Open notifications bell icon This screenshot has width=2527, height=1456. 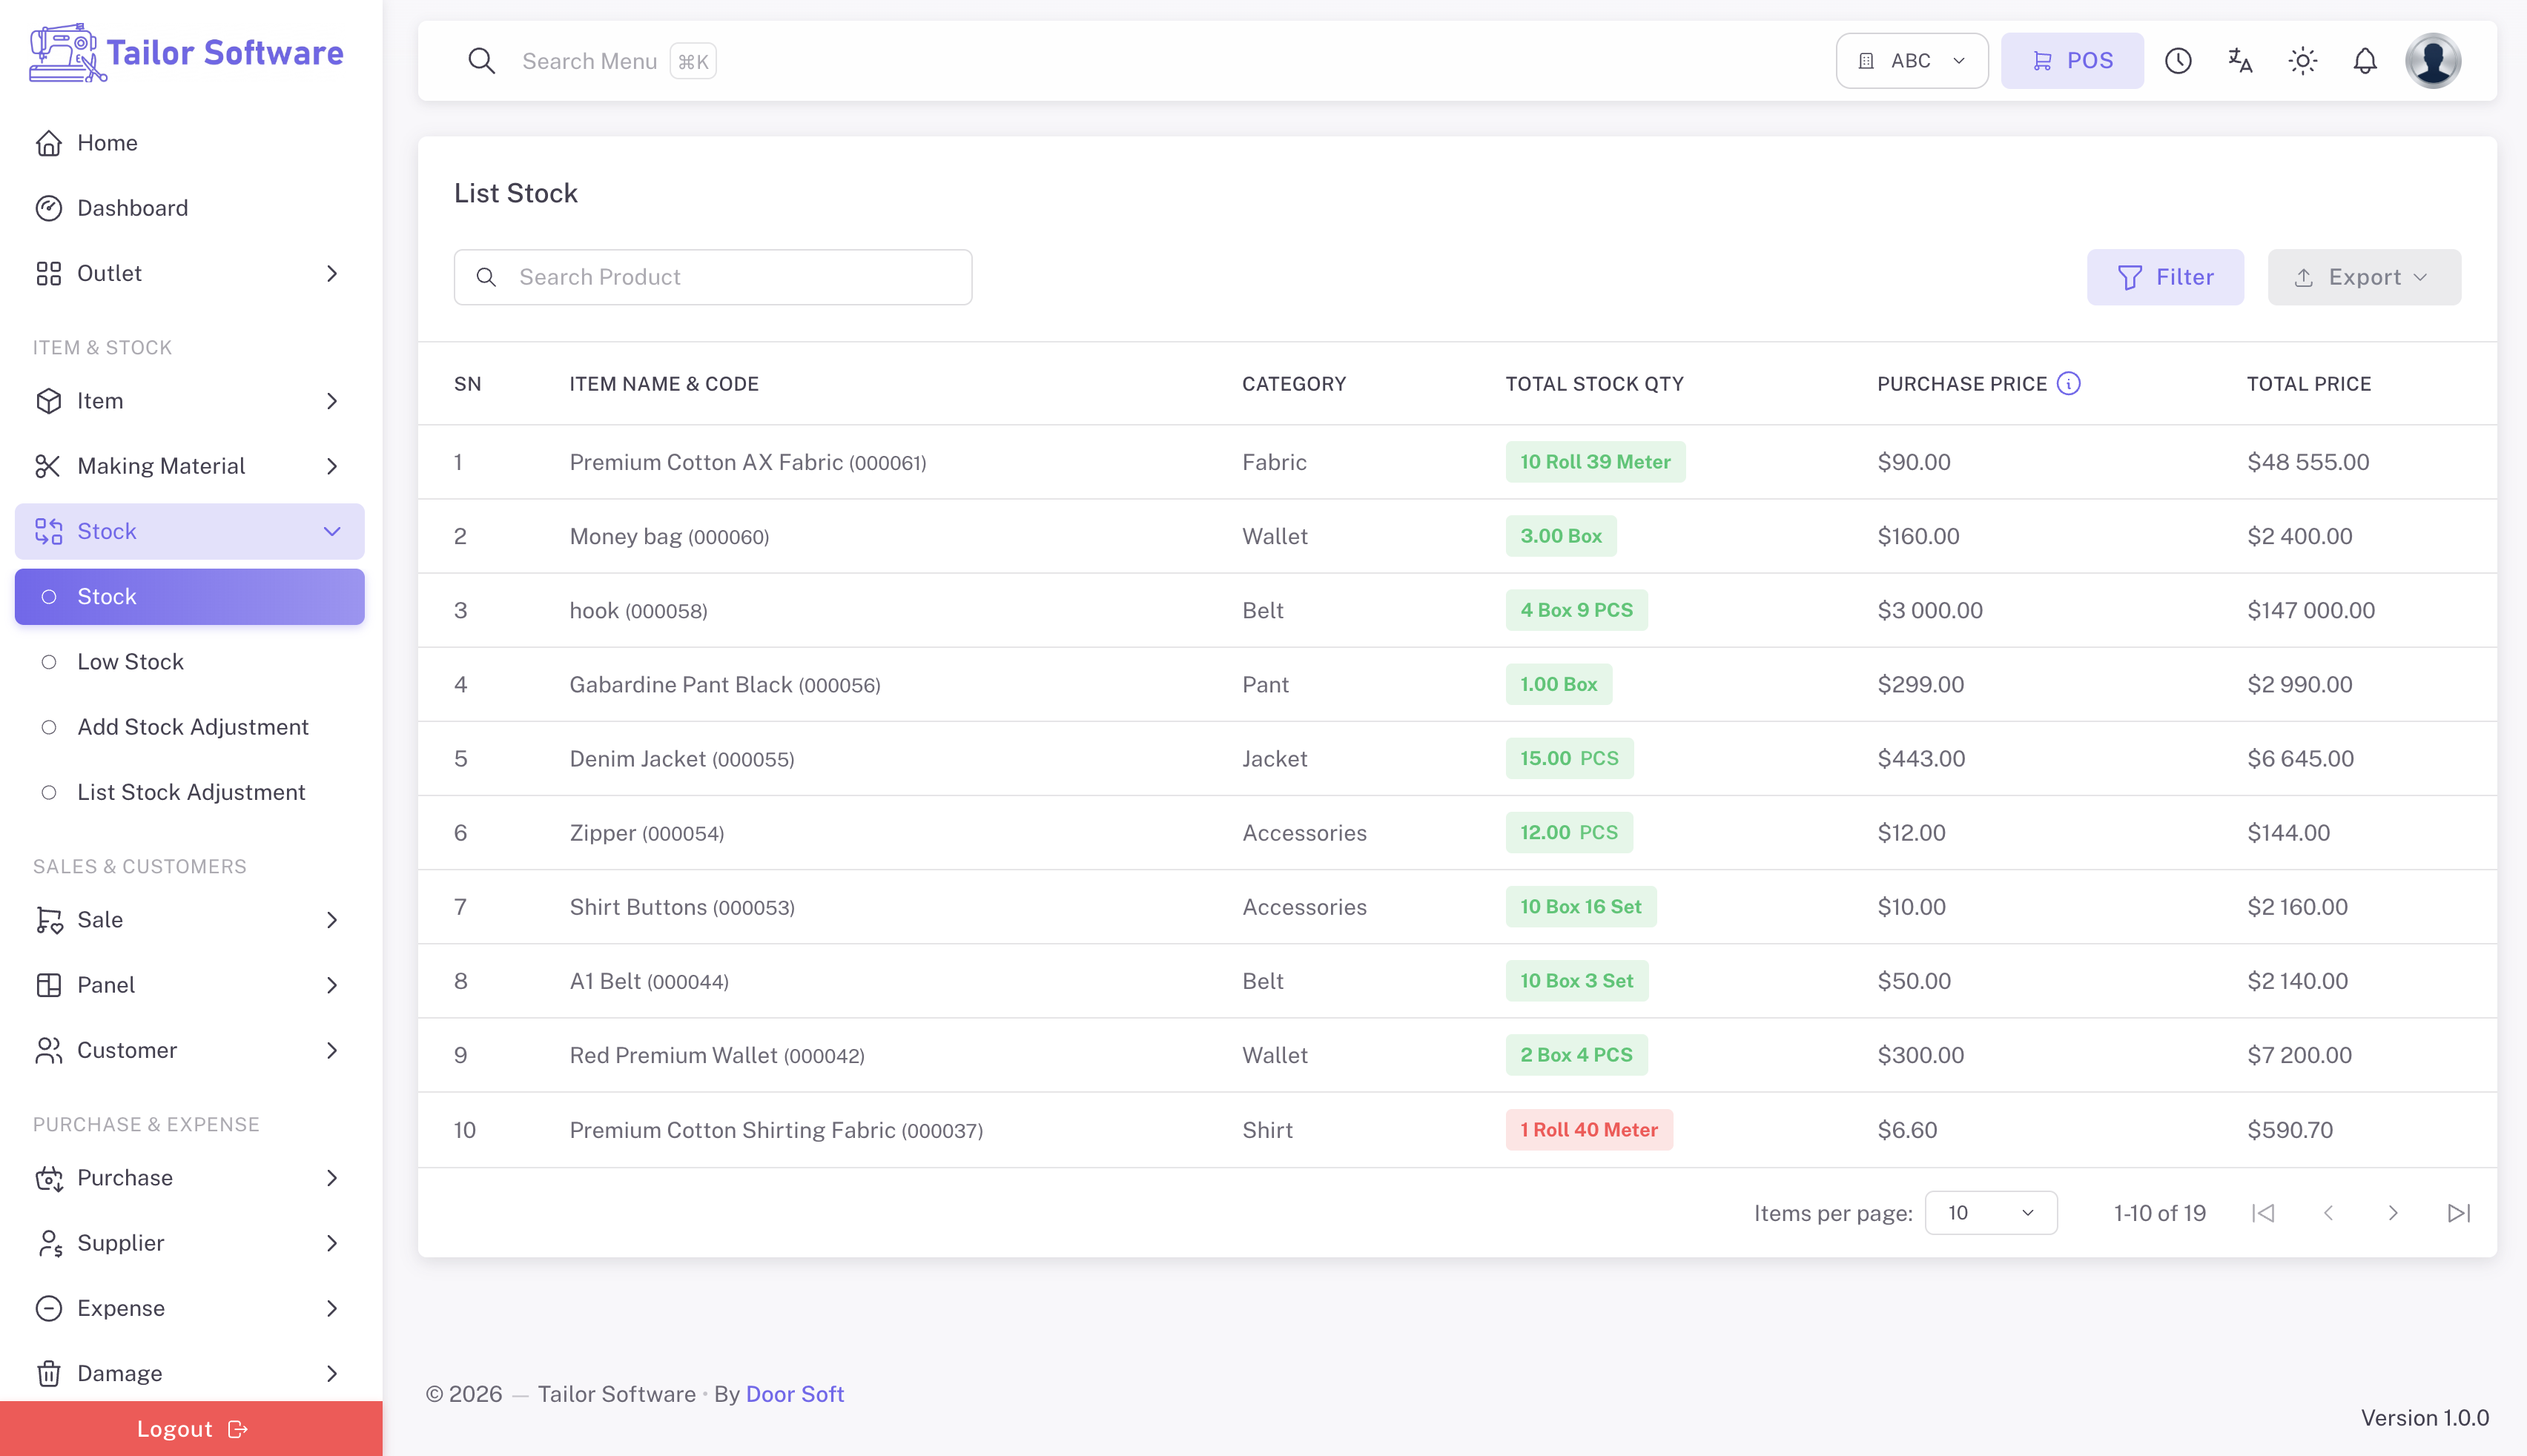click(x=2364, y=61)
